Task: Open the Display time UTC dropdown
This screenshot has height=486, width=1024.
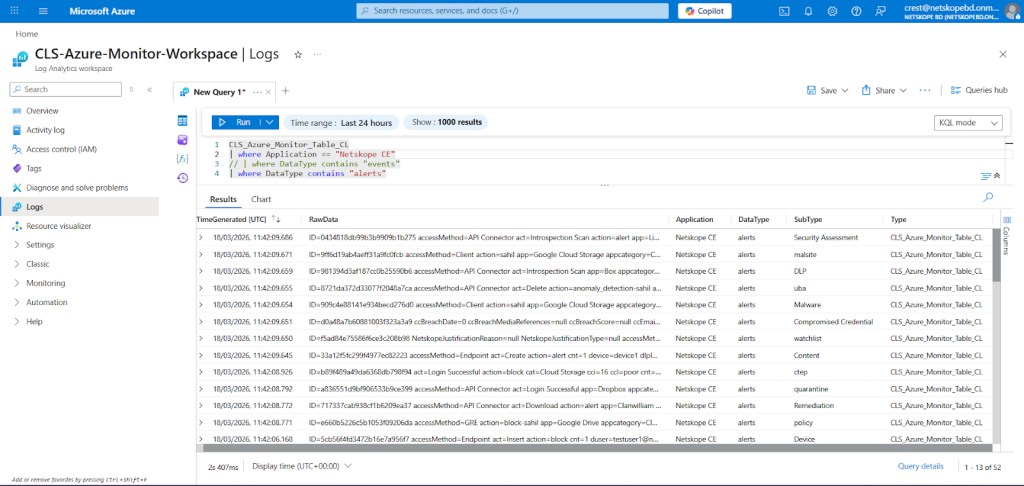Action: 302,466
